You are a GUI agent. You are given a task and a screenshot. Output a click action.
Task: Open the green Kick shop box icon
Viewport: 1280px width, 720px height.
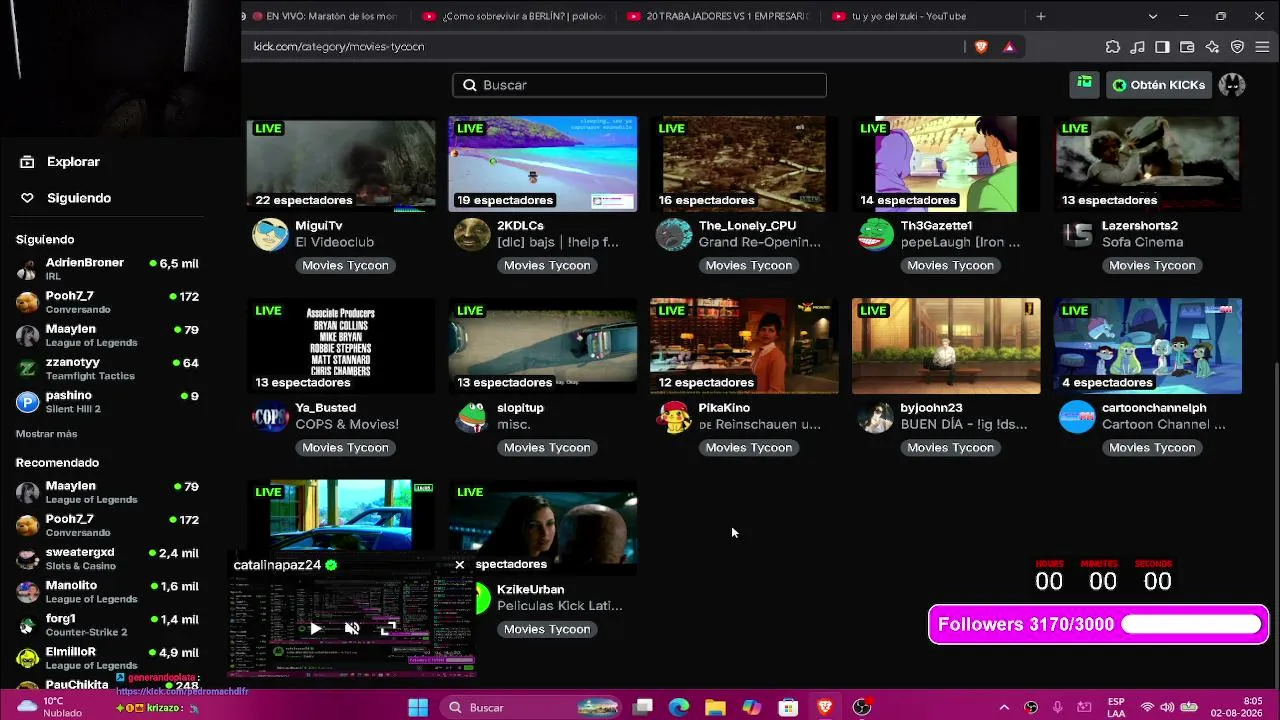click(1084, 85)
